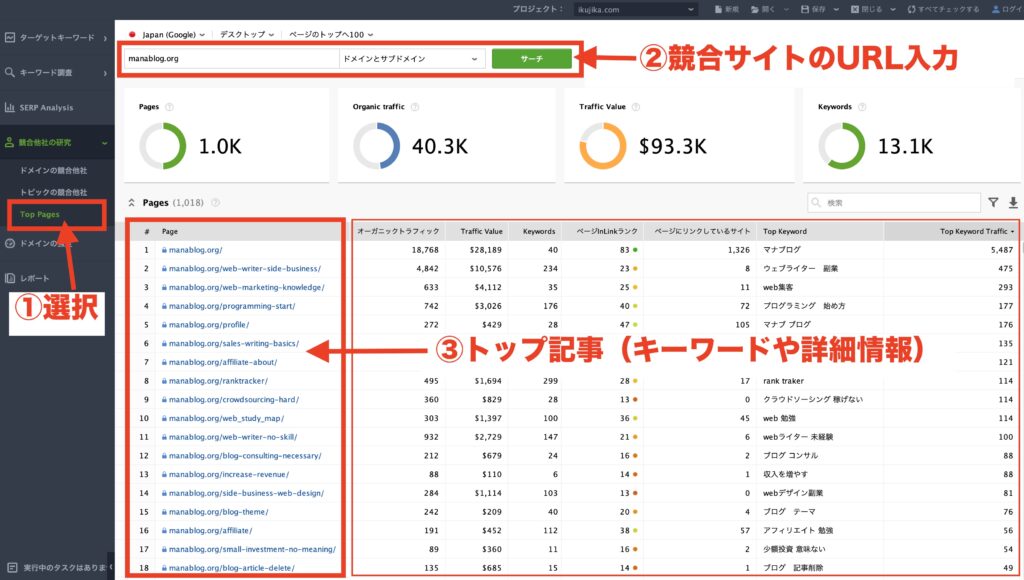Open the デスクトップ device dropdown
Screen dimensions: 1024x580
pyautogui.click(x=246, y=35)
